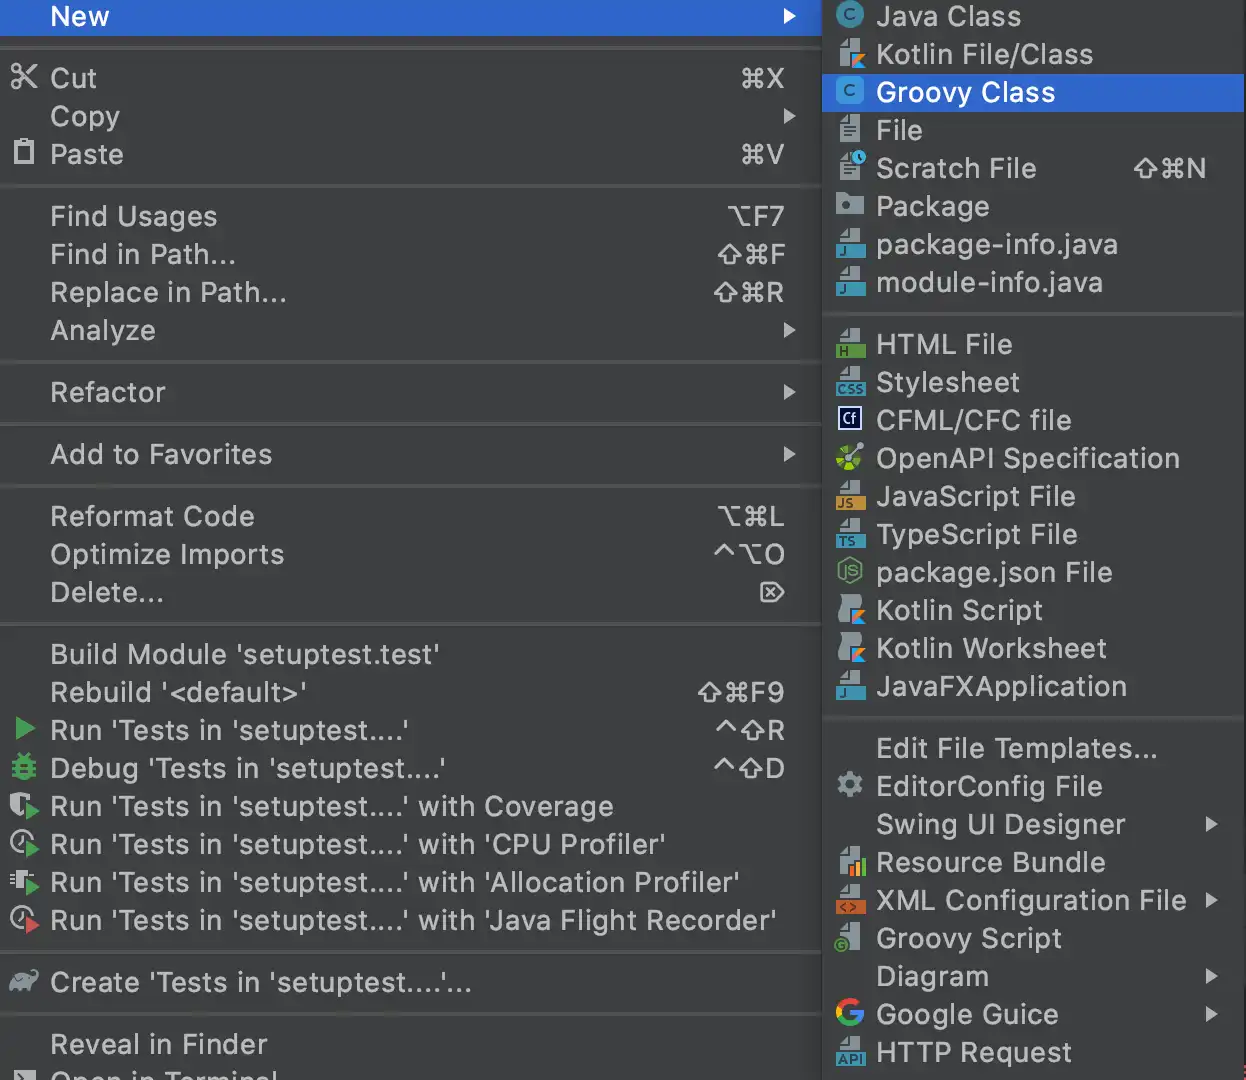Expand the Swing UI Designer submenu arrow
The height and width of the screenshot is (1080, 1246).
pos(1211,824)
